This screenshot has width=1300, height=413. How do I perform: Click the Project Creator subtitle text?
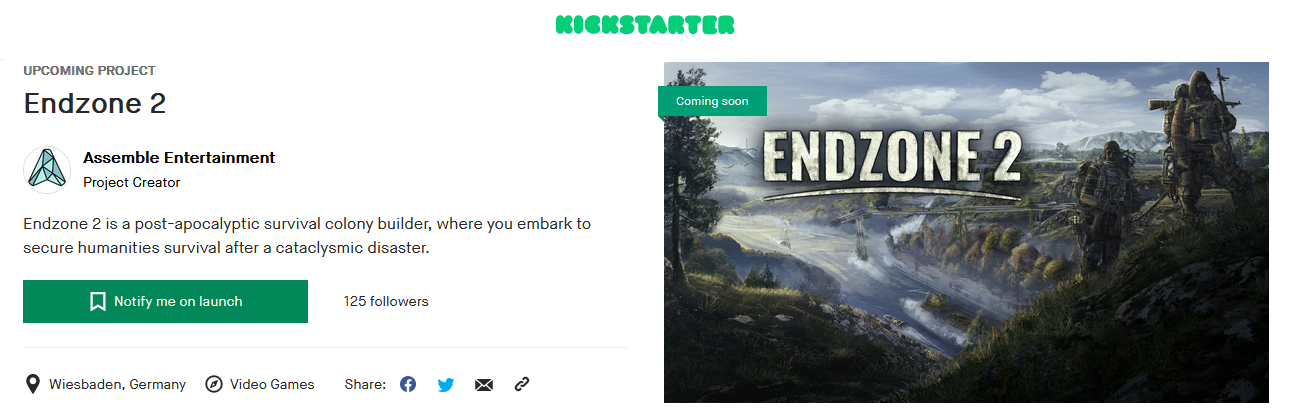[131, 183]
